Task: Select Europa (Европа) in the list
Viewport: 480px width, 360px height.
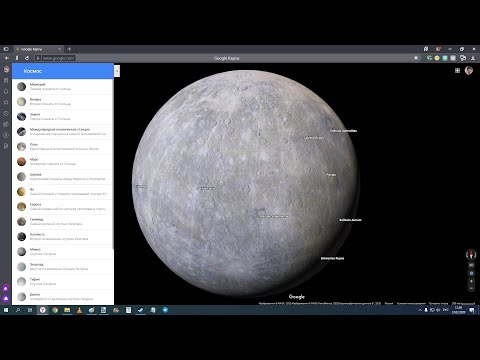Action: pos(63,207)
